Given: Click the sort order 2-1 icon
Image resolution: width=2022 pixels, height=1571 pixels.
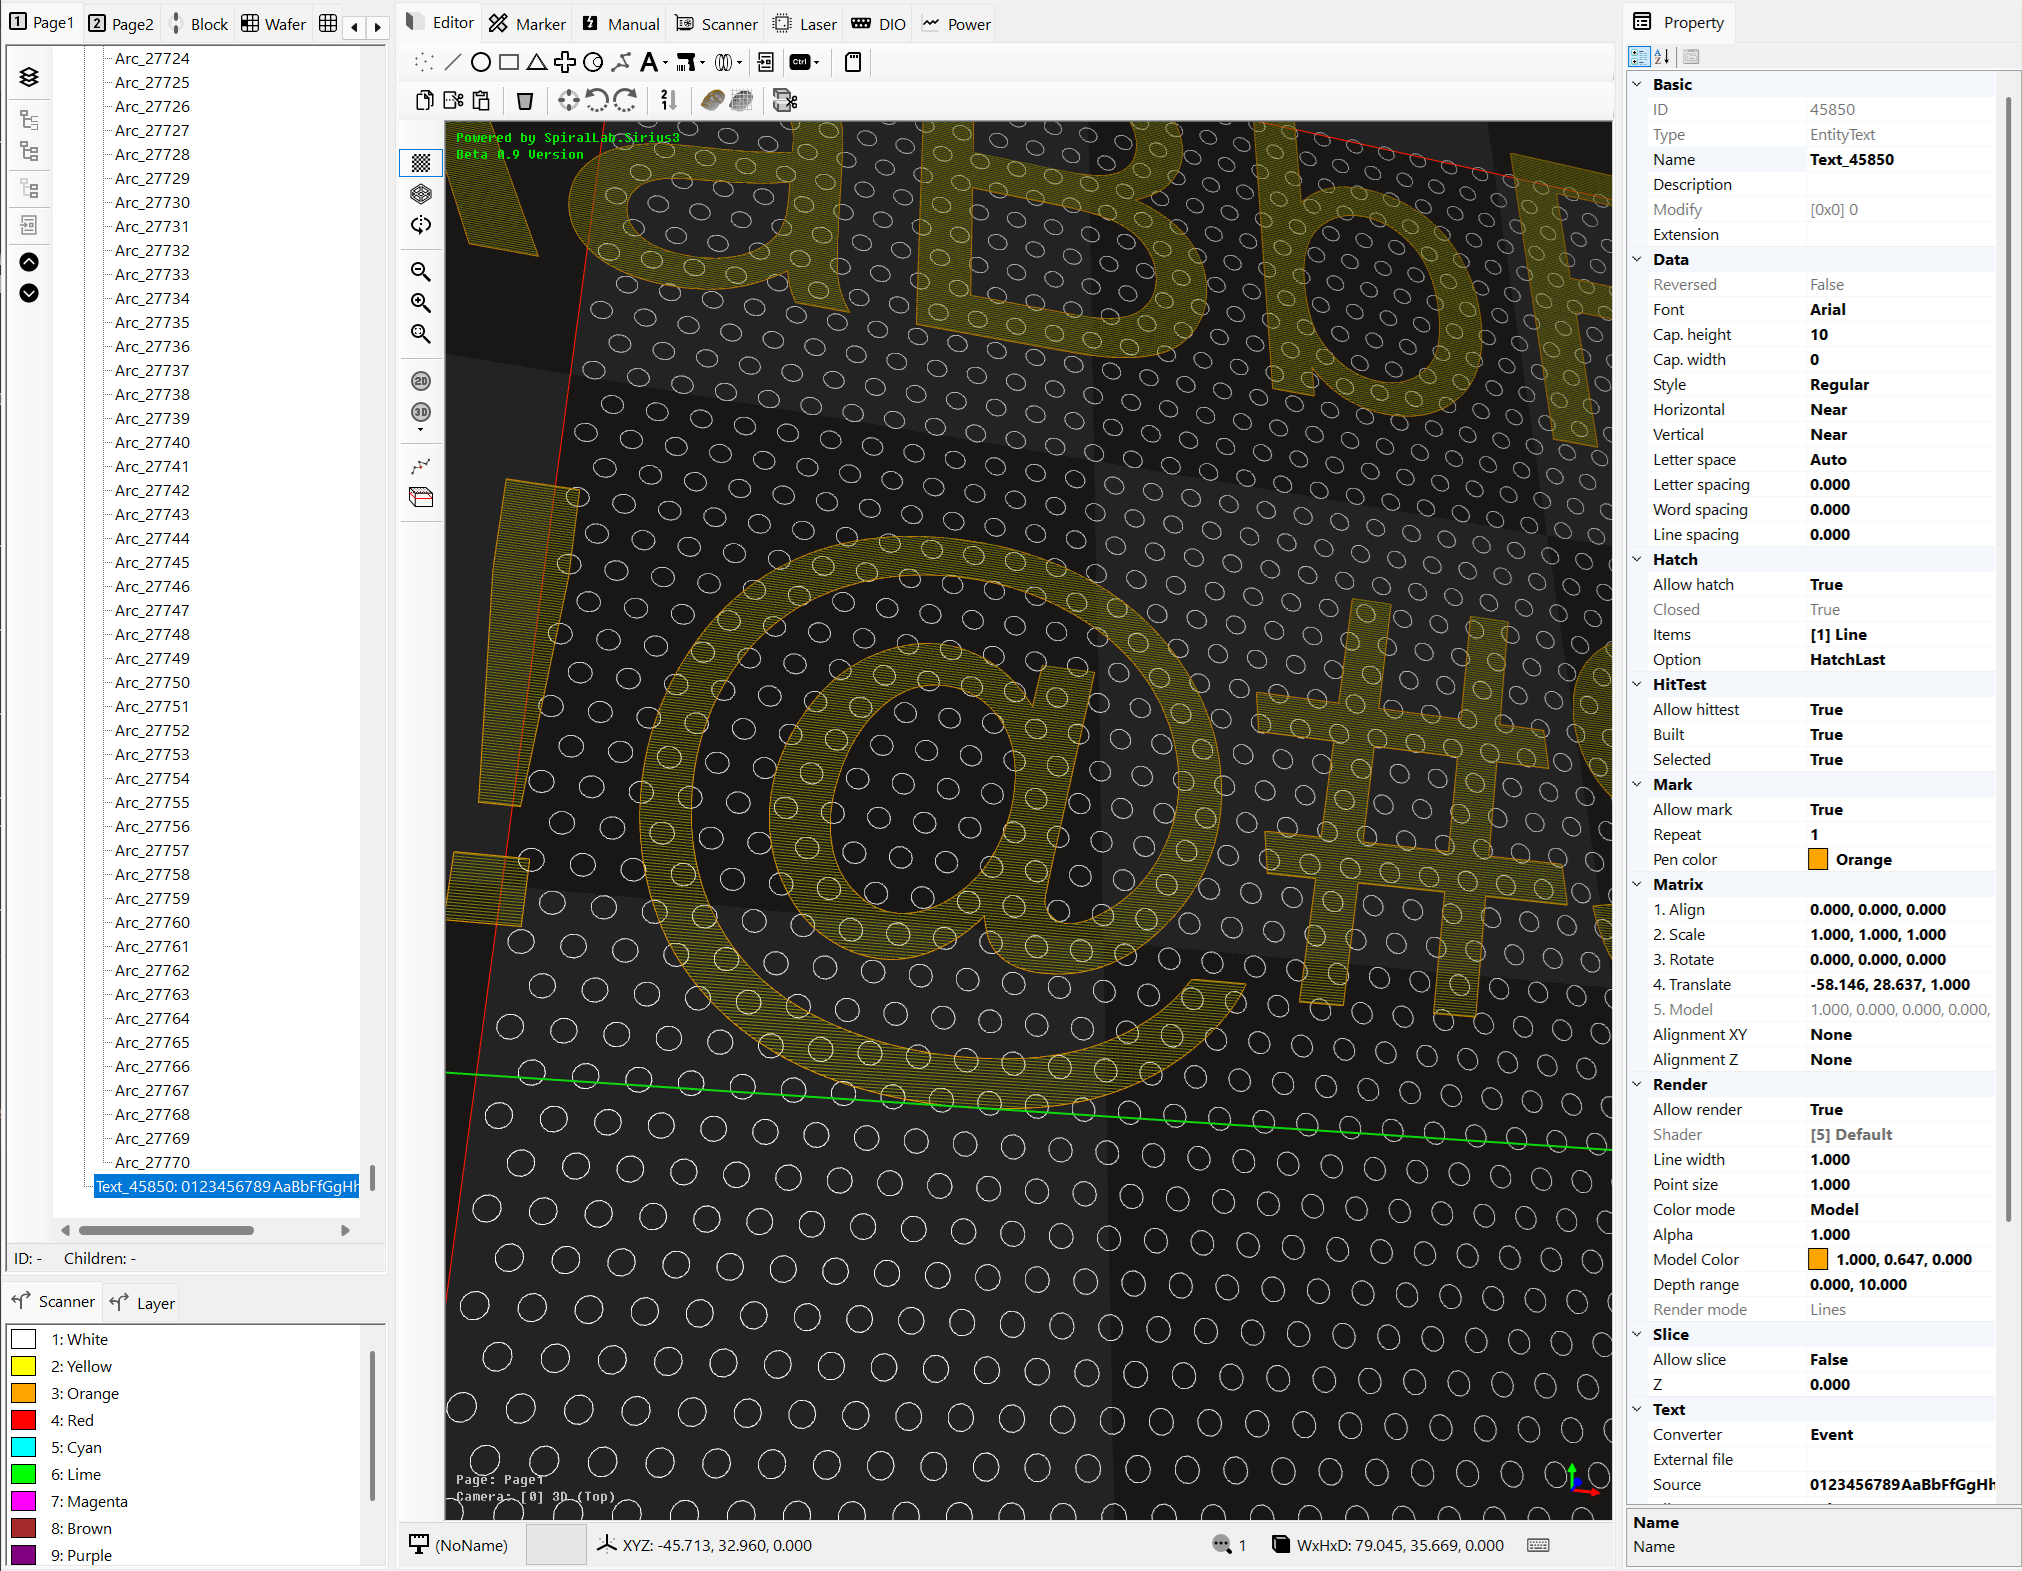Looking at the screenshot, I should (668, 100).
